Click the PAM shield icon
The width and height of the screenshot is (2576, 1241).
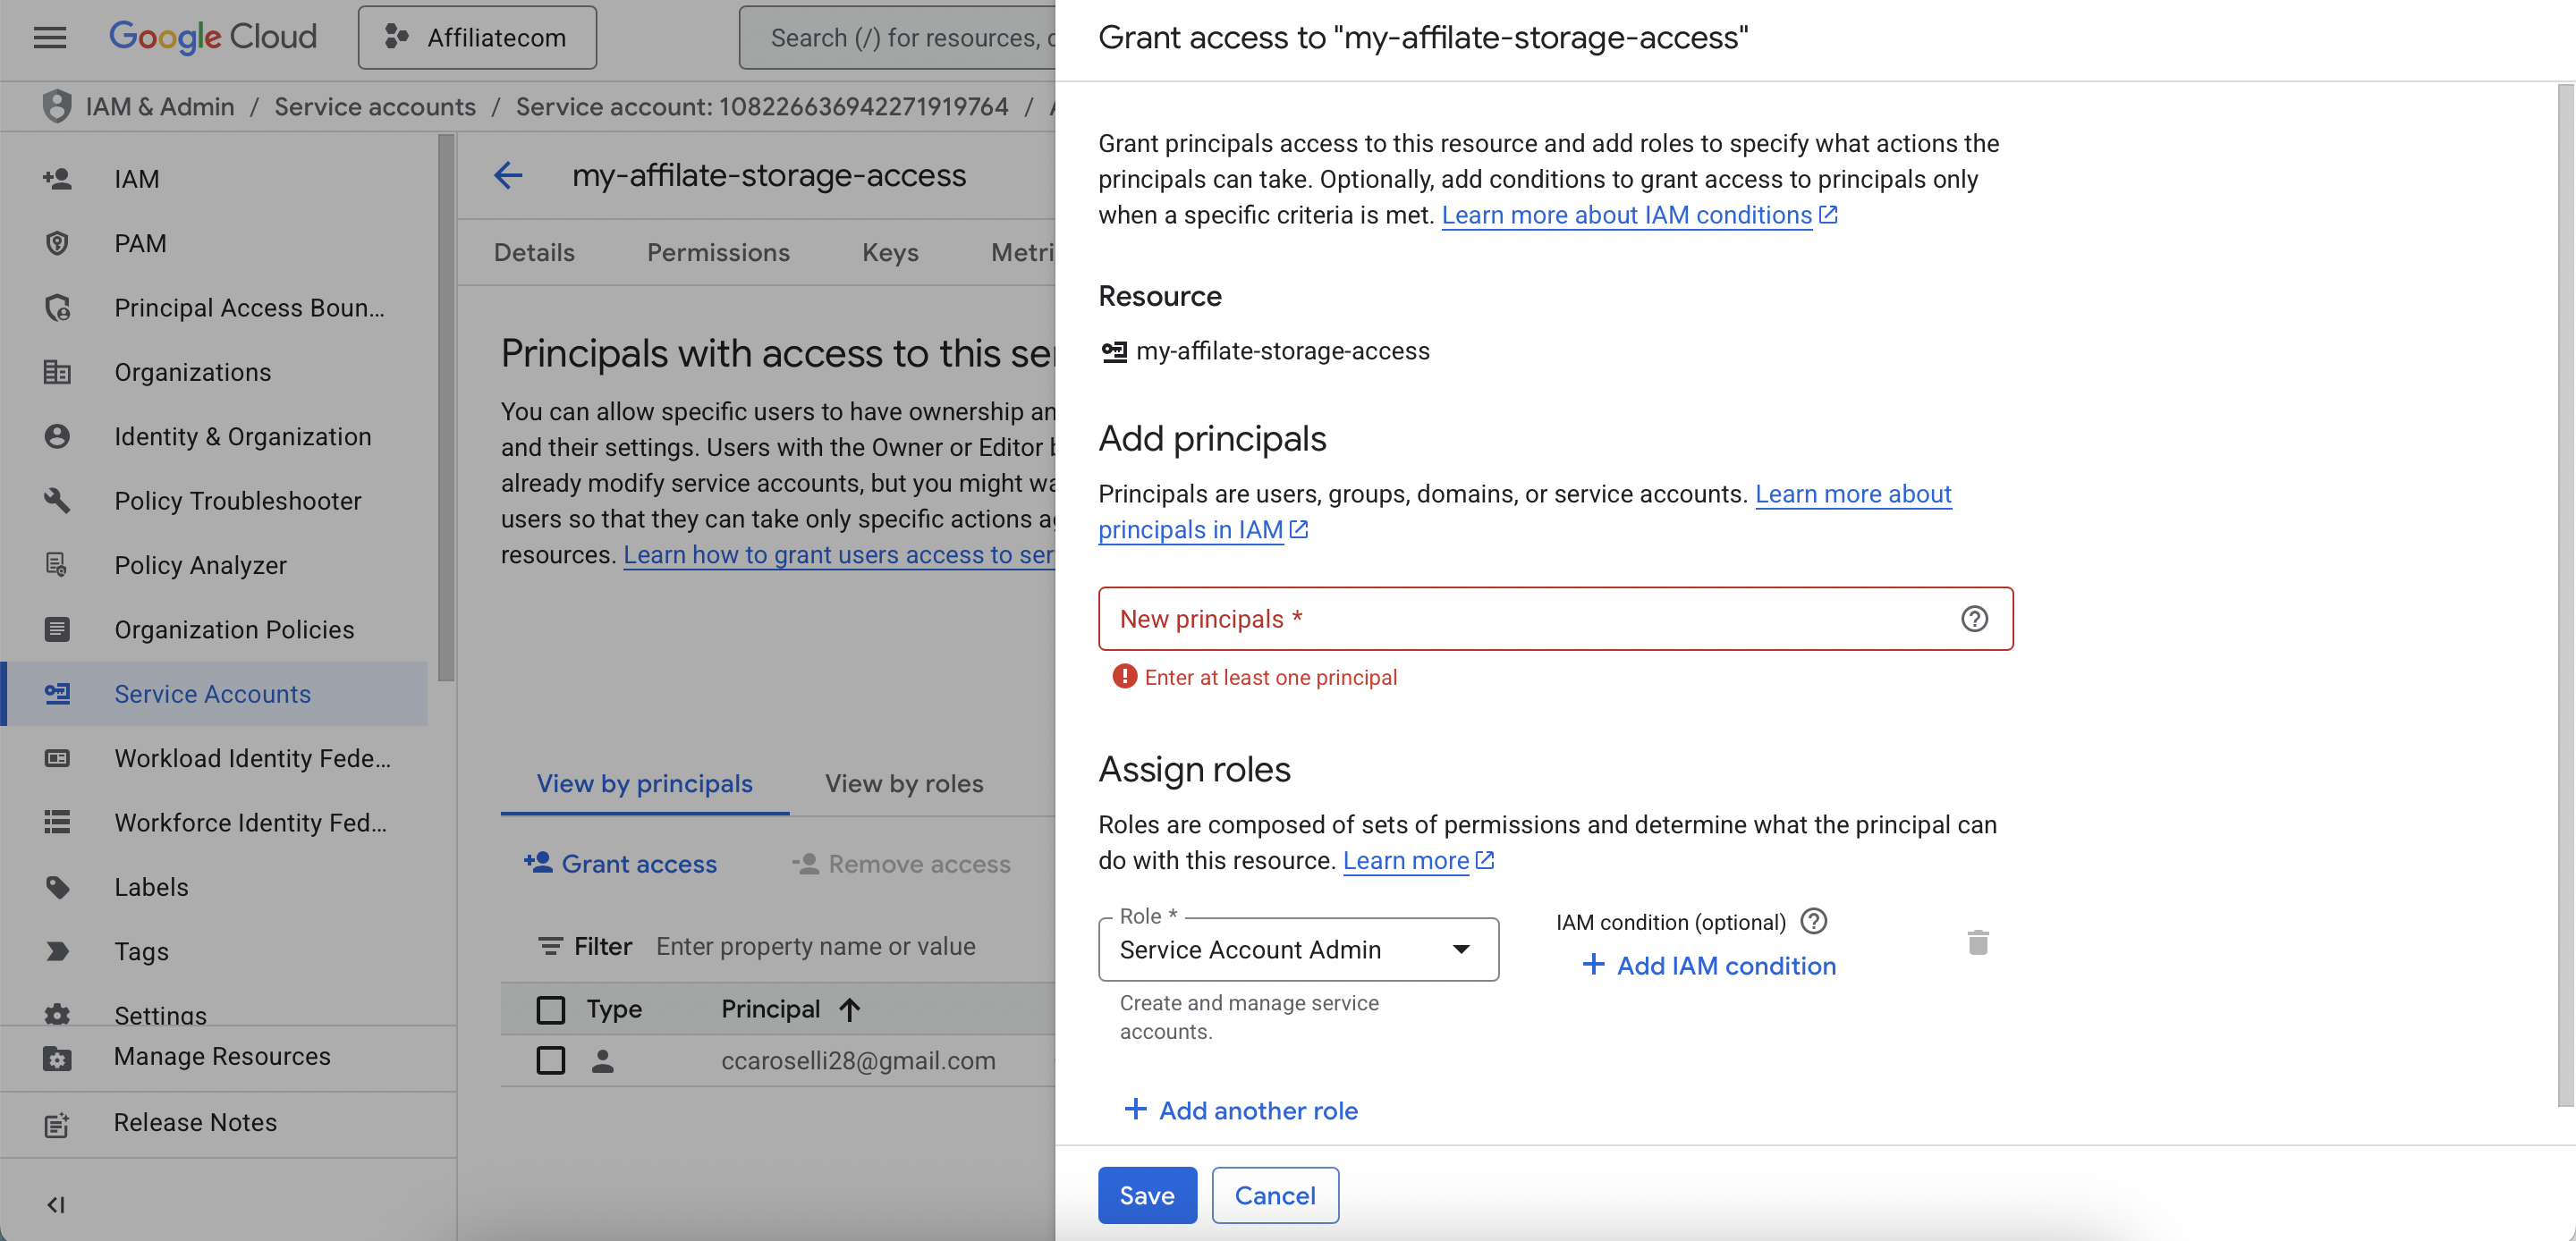pyautogui.click(x=57, y=243)
